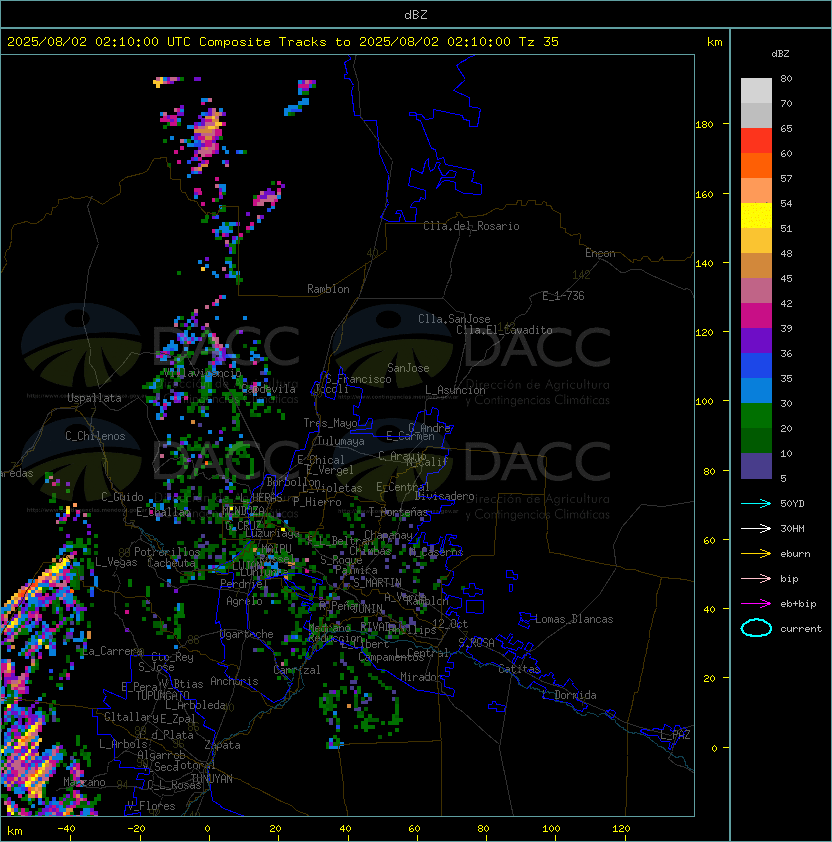Select the dark orange 60 dBZ swatch
832x842 pixels.
(756, 165)
